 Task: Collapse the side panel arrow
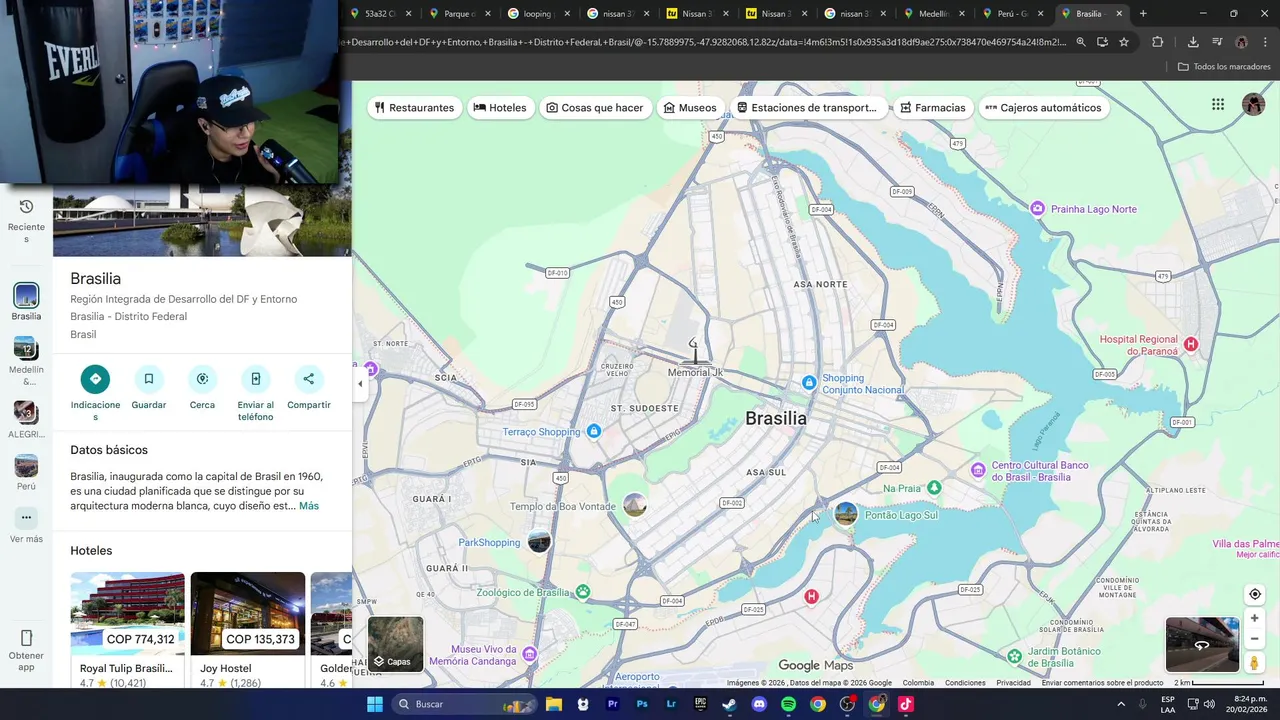(x=360, y=384)
